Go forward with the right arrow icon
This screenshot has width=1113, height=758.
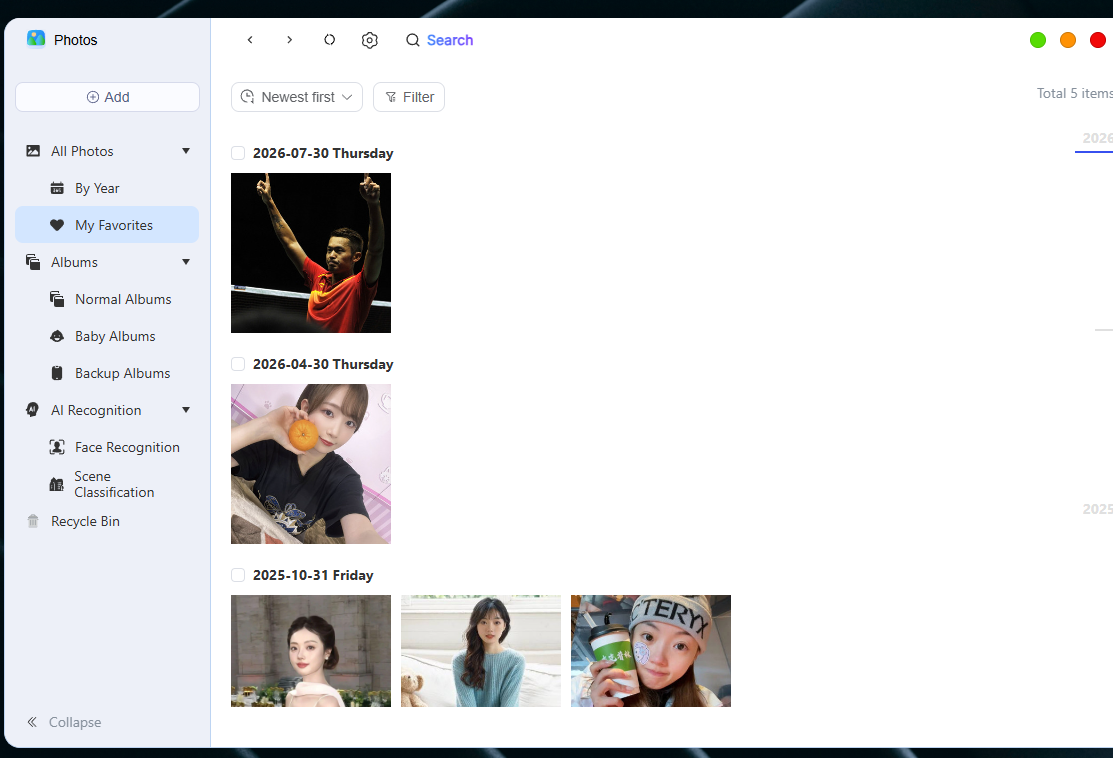[x=290, y=40]
